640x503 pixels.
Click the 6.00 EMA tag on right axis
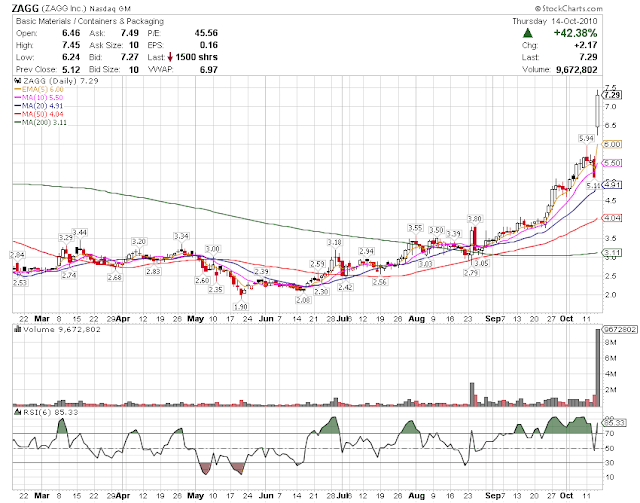[612, 144]
